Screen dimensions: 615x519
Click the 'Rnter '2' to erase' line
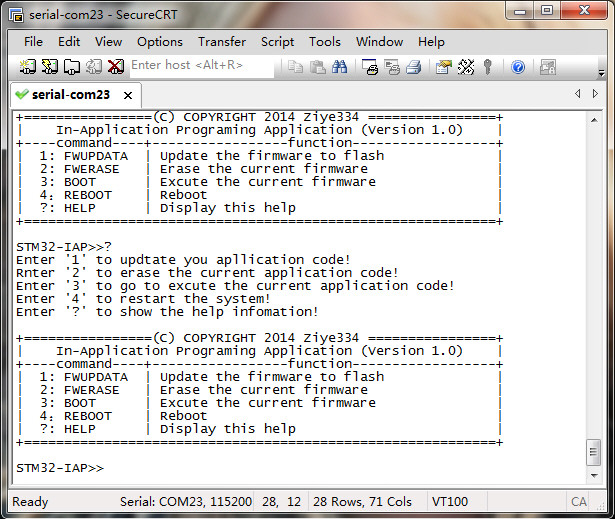207,273
